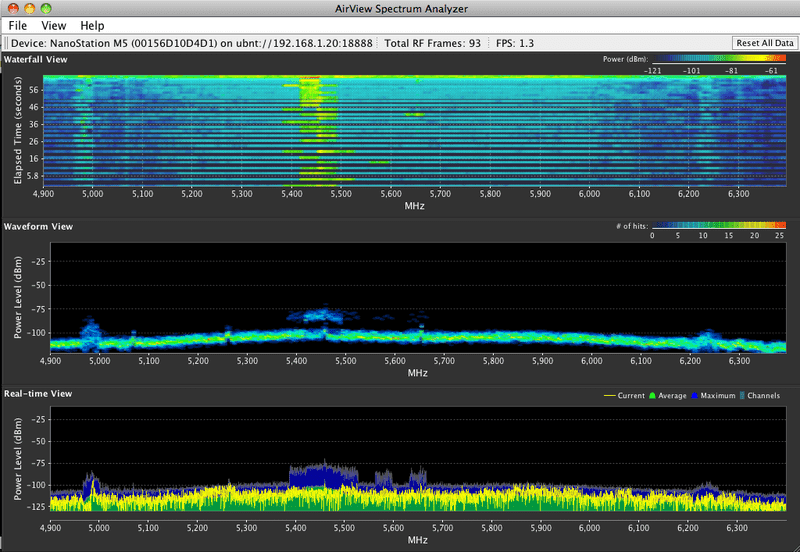Image resolution: width=800 pixels, height=552 pixels.
Task: Click the yellow Current legend line
Action: 610,396
